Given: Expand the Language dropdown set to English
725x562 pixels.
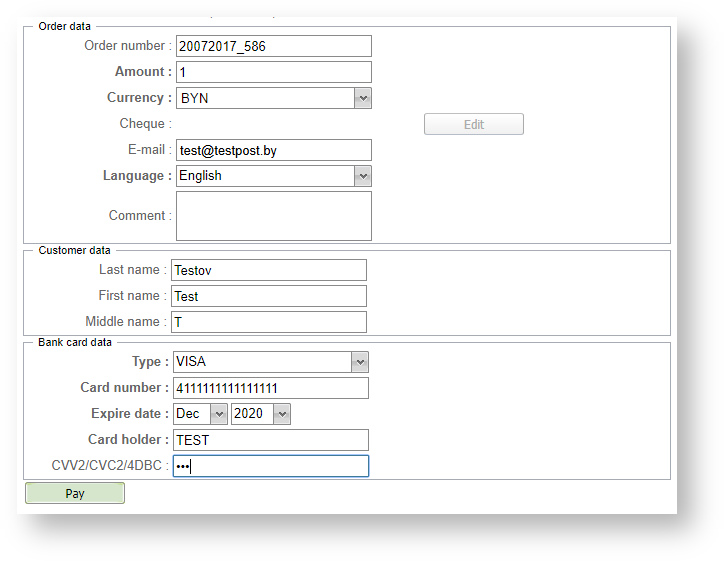Looking at the screenshot, I should point(273,176).
